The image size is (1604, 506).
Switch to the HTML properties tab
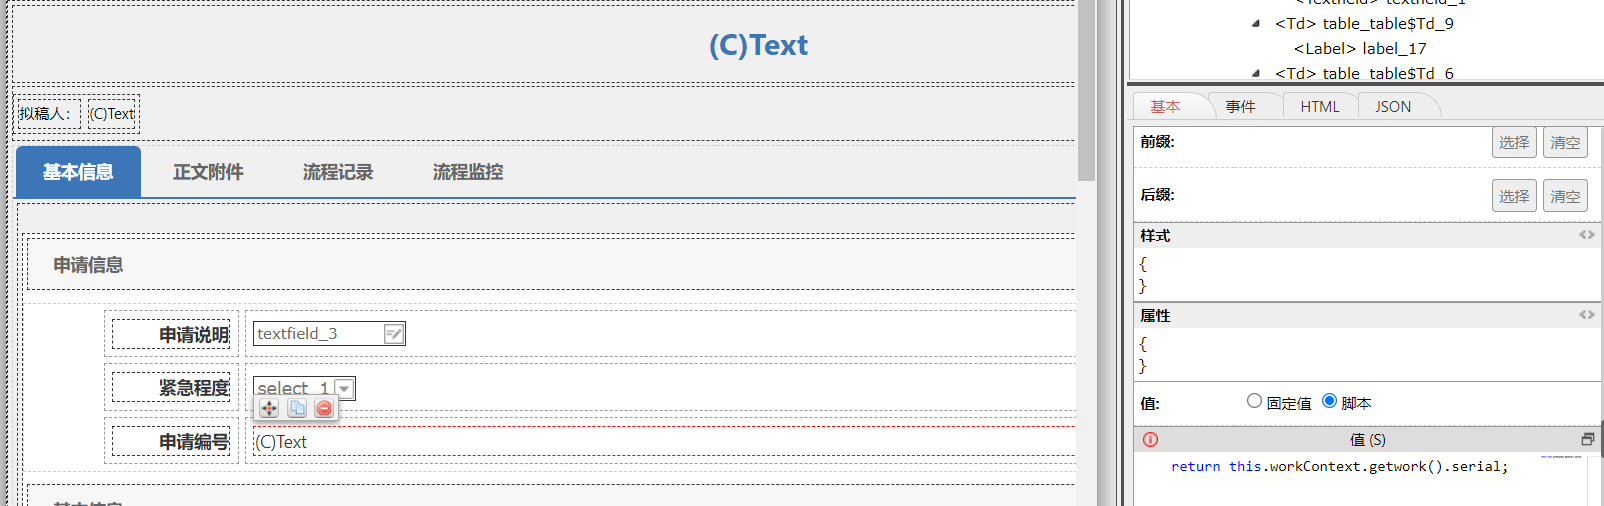[1319, 107]
